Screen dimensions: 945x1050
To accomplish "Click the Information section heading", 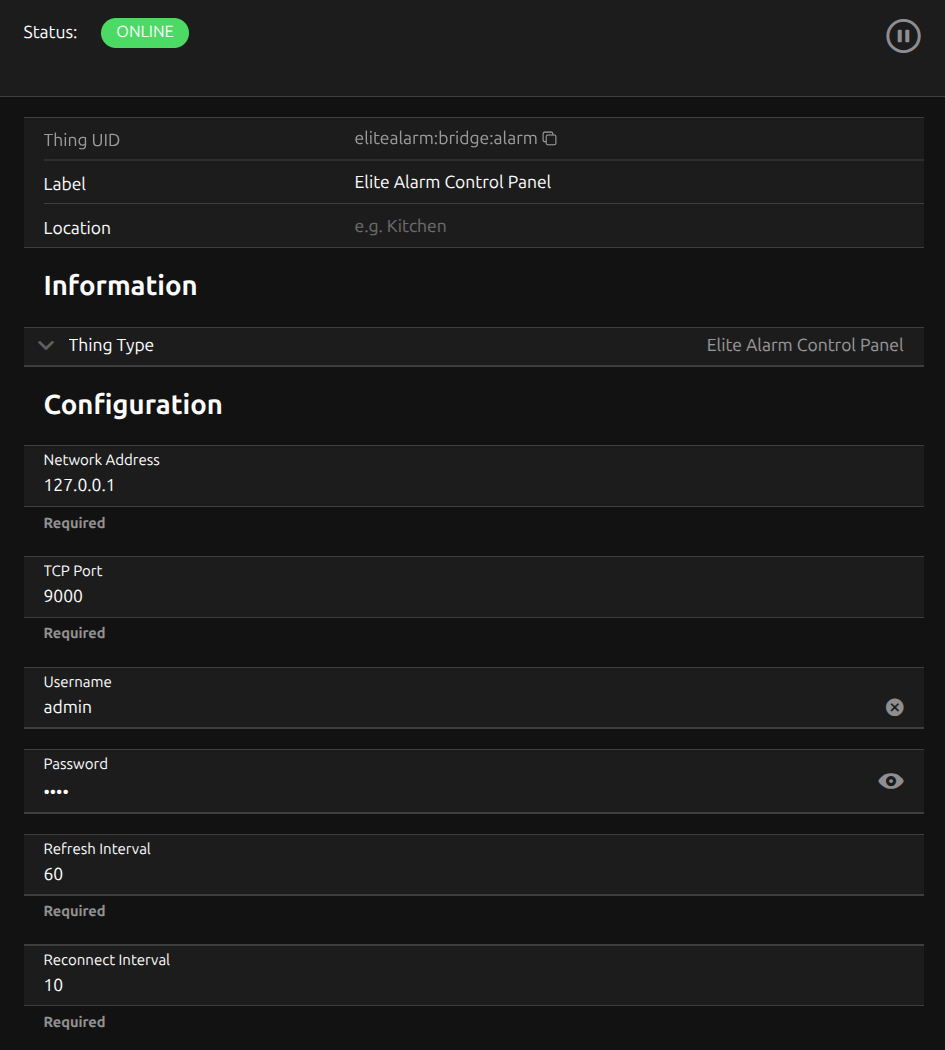I will 120,286.
